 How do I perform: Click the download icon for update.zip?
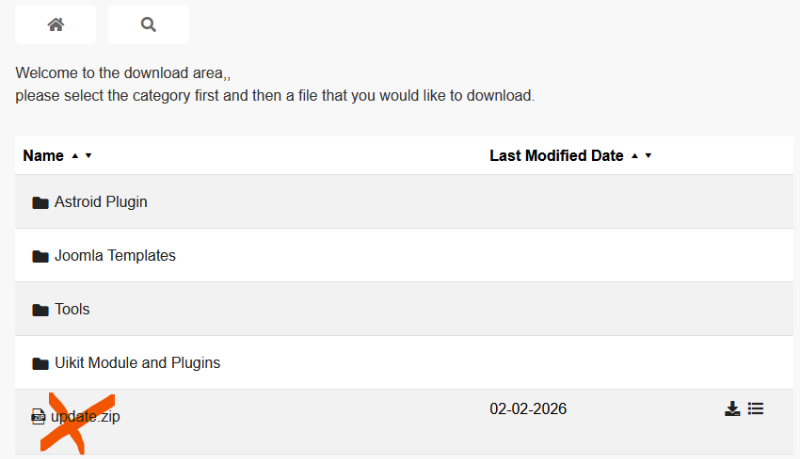click(732, 408)
